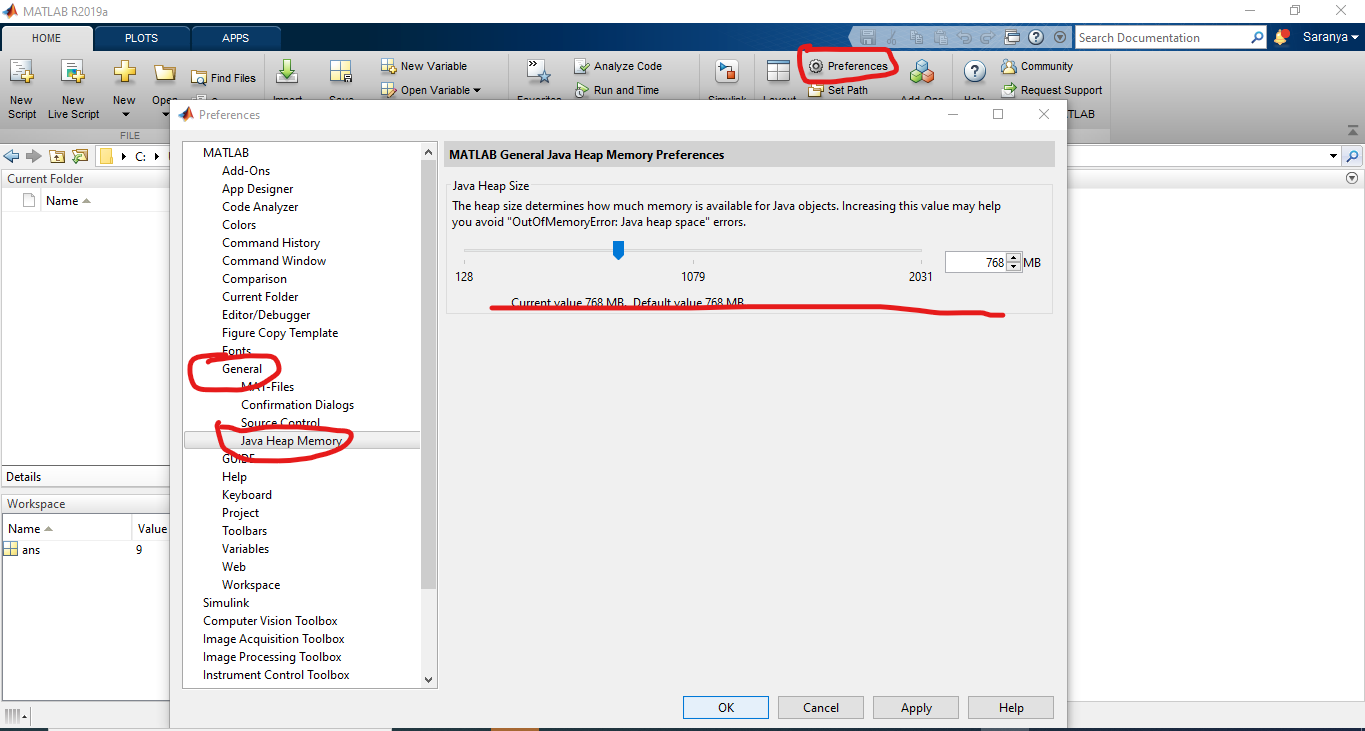Screen dimensions: 1365x731
Task: Switch to the PLOTS tab
Action: coord(141,37)
